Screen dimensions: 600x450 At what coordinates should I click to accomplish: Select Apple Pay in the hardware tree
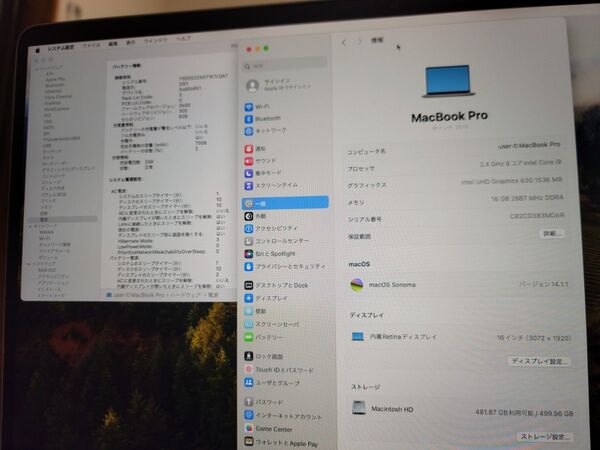click(x=55, y=80)
